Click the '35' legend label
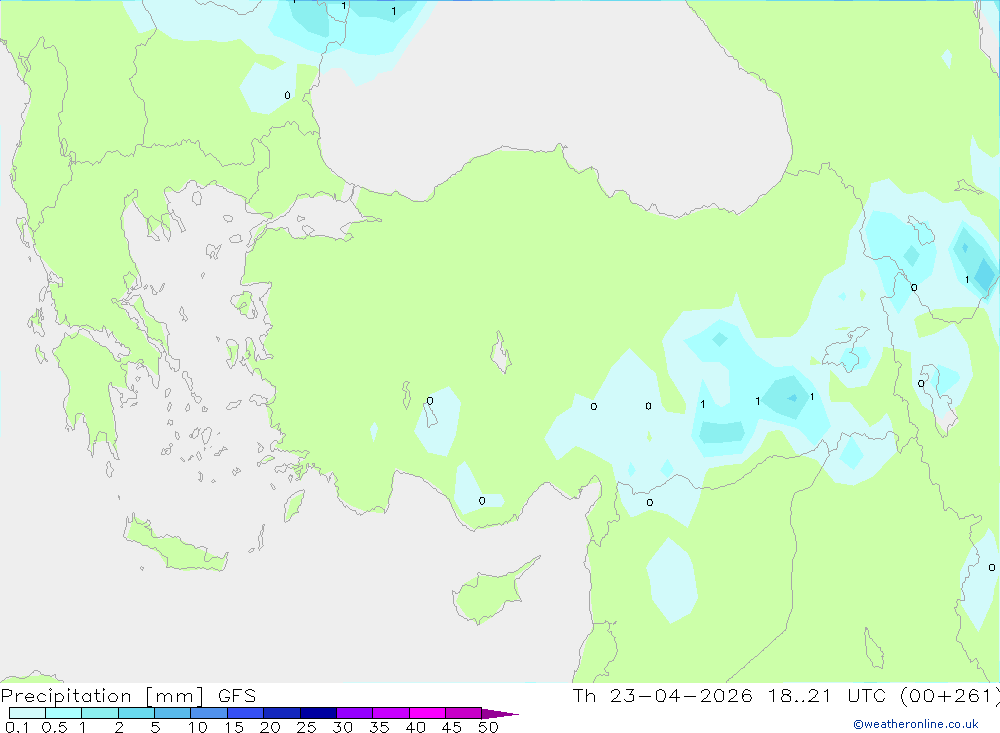The image size is (1000, 733). click(379, 727)
